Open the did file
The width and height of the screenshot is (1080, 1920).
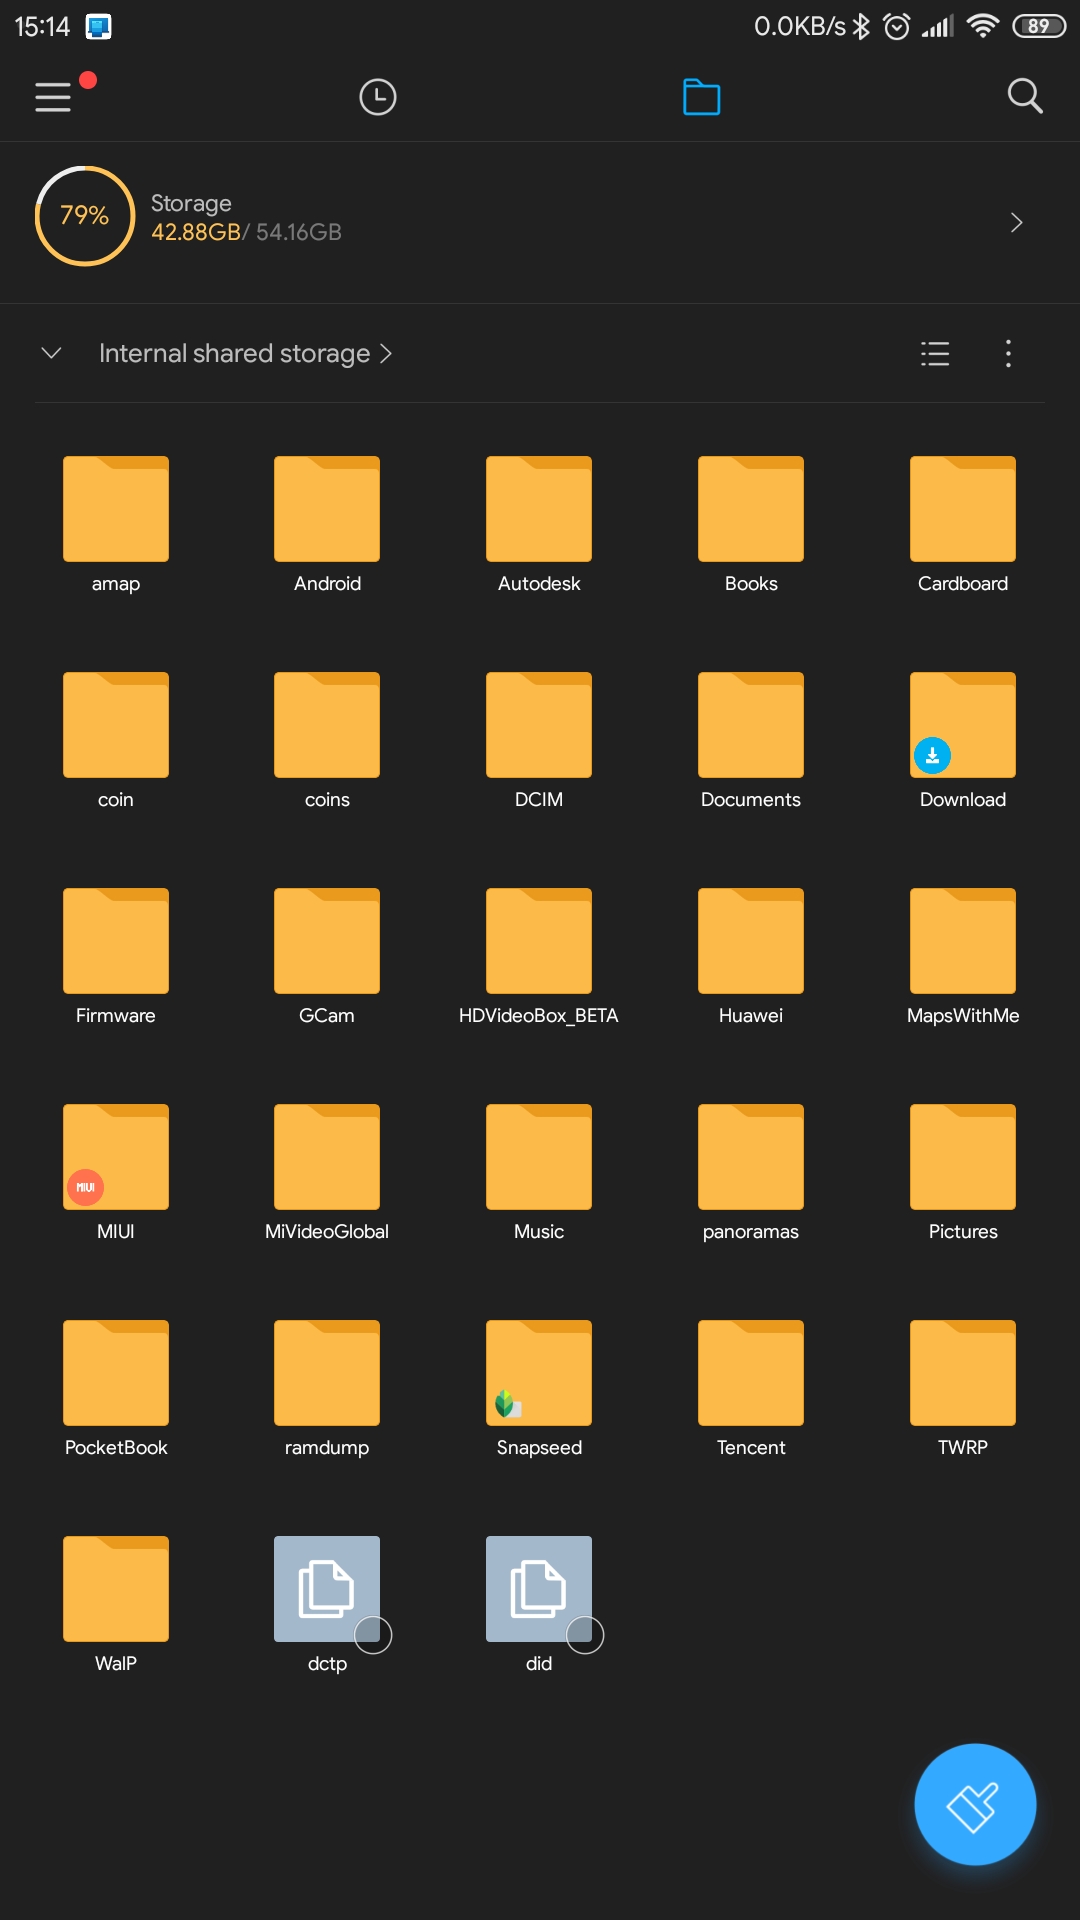539,1605
